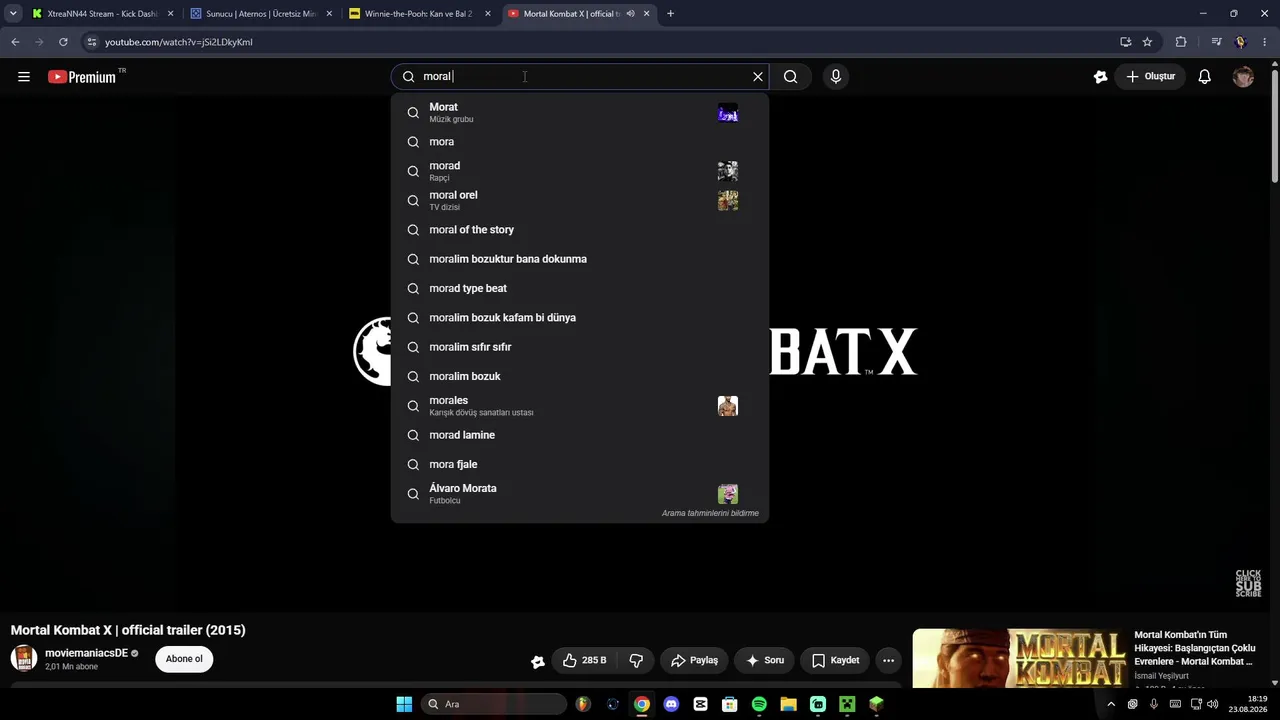Open a new browser tab
The width and height of the screenshot is (1280, 720).
point(670,14)
